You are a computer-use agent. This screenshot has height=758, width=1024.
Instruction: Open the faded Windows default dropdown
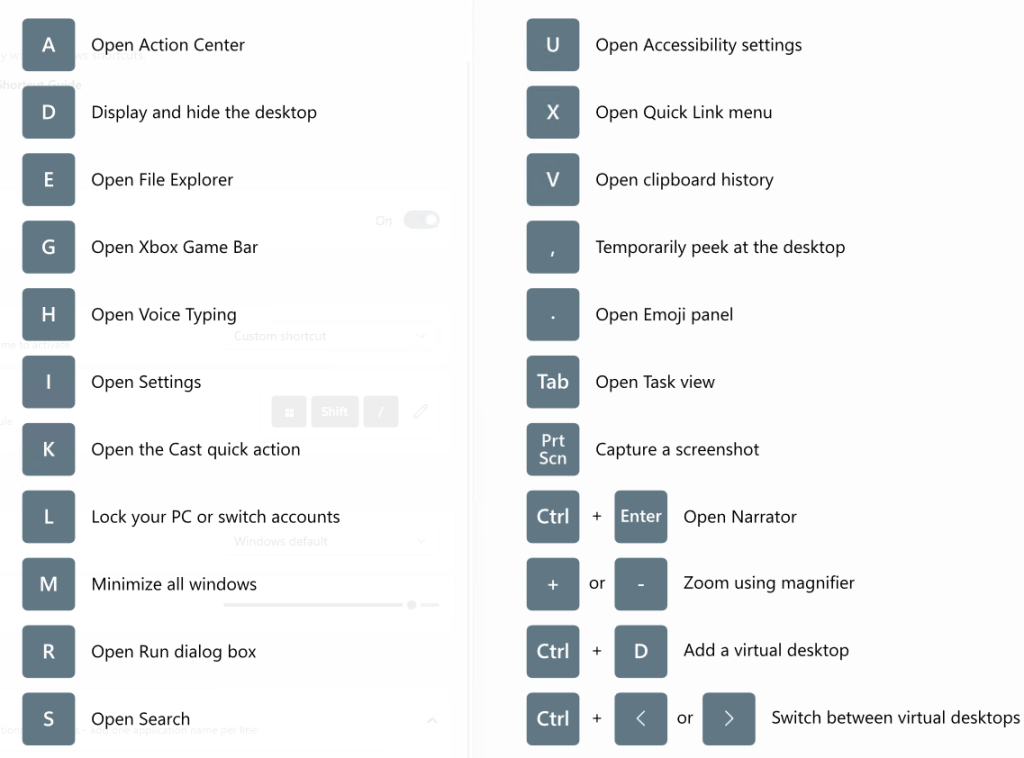point(331,541)
